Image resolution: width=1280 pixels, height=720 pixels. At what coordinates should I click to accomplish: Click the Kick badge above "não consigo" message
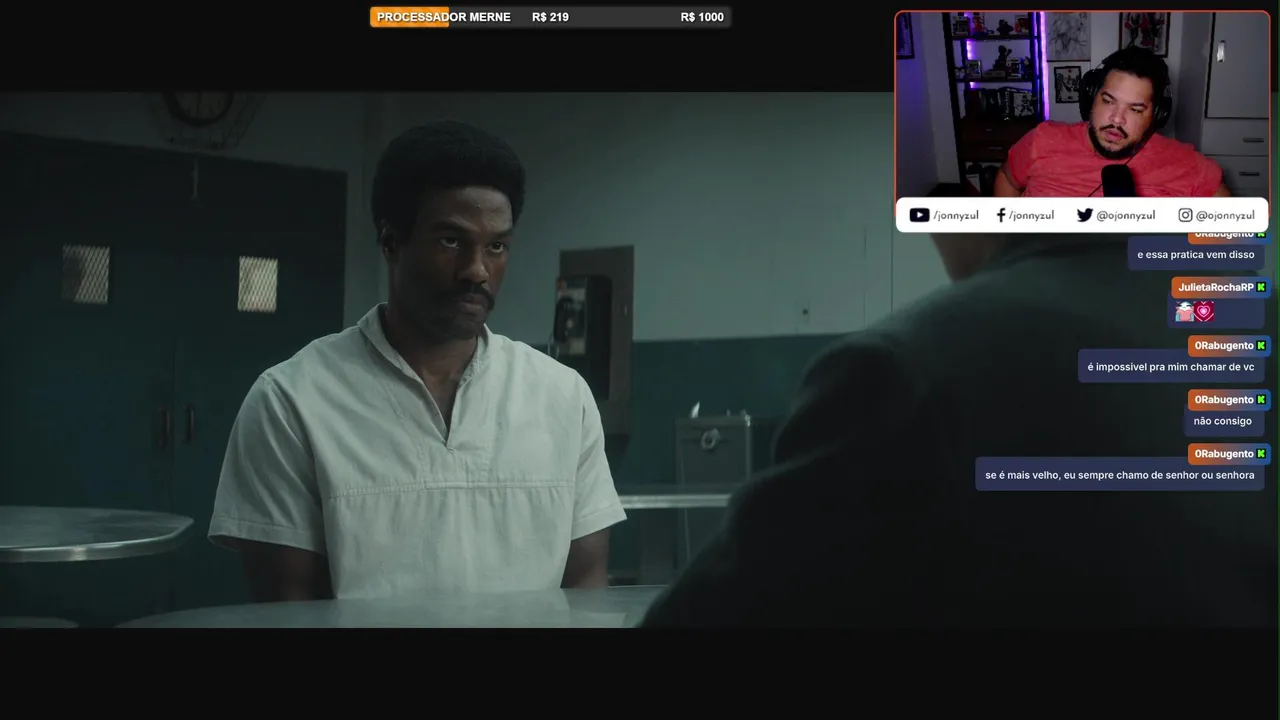coord(1261,400)
